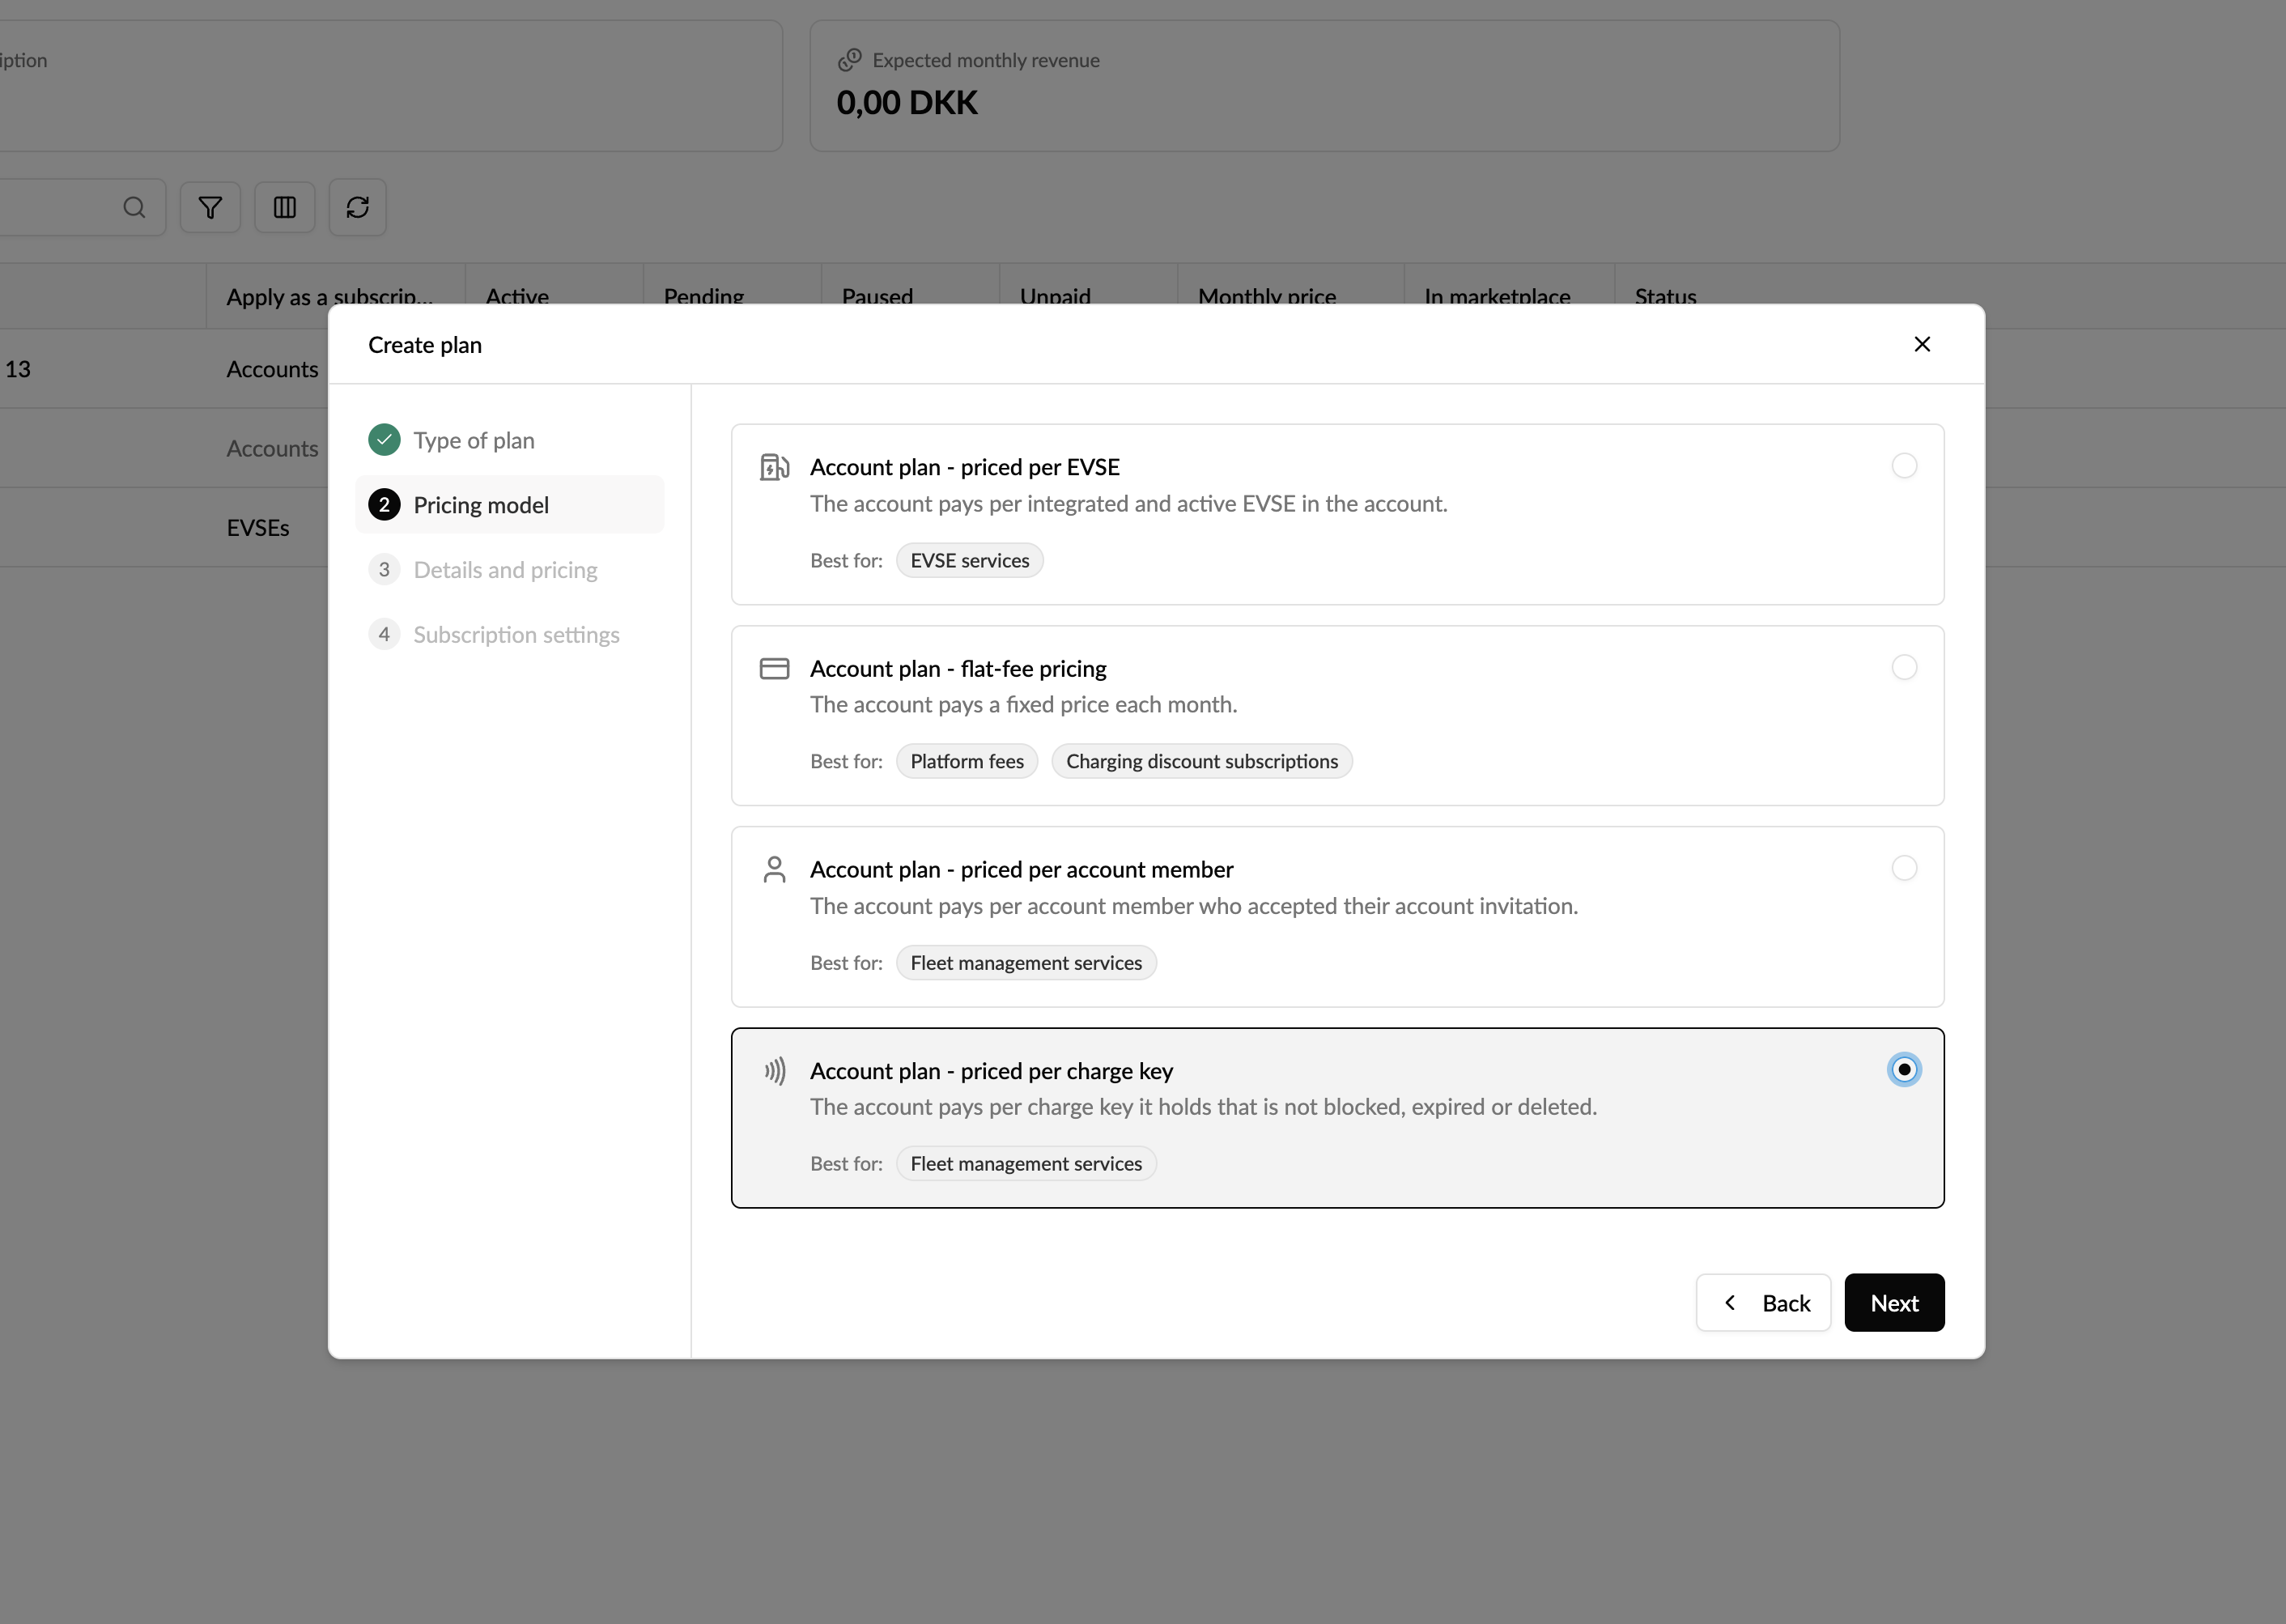2286x1624 pixels.
Task: Open the filter funnel button
Action: (x=210, y=207)
